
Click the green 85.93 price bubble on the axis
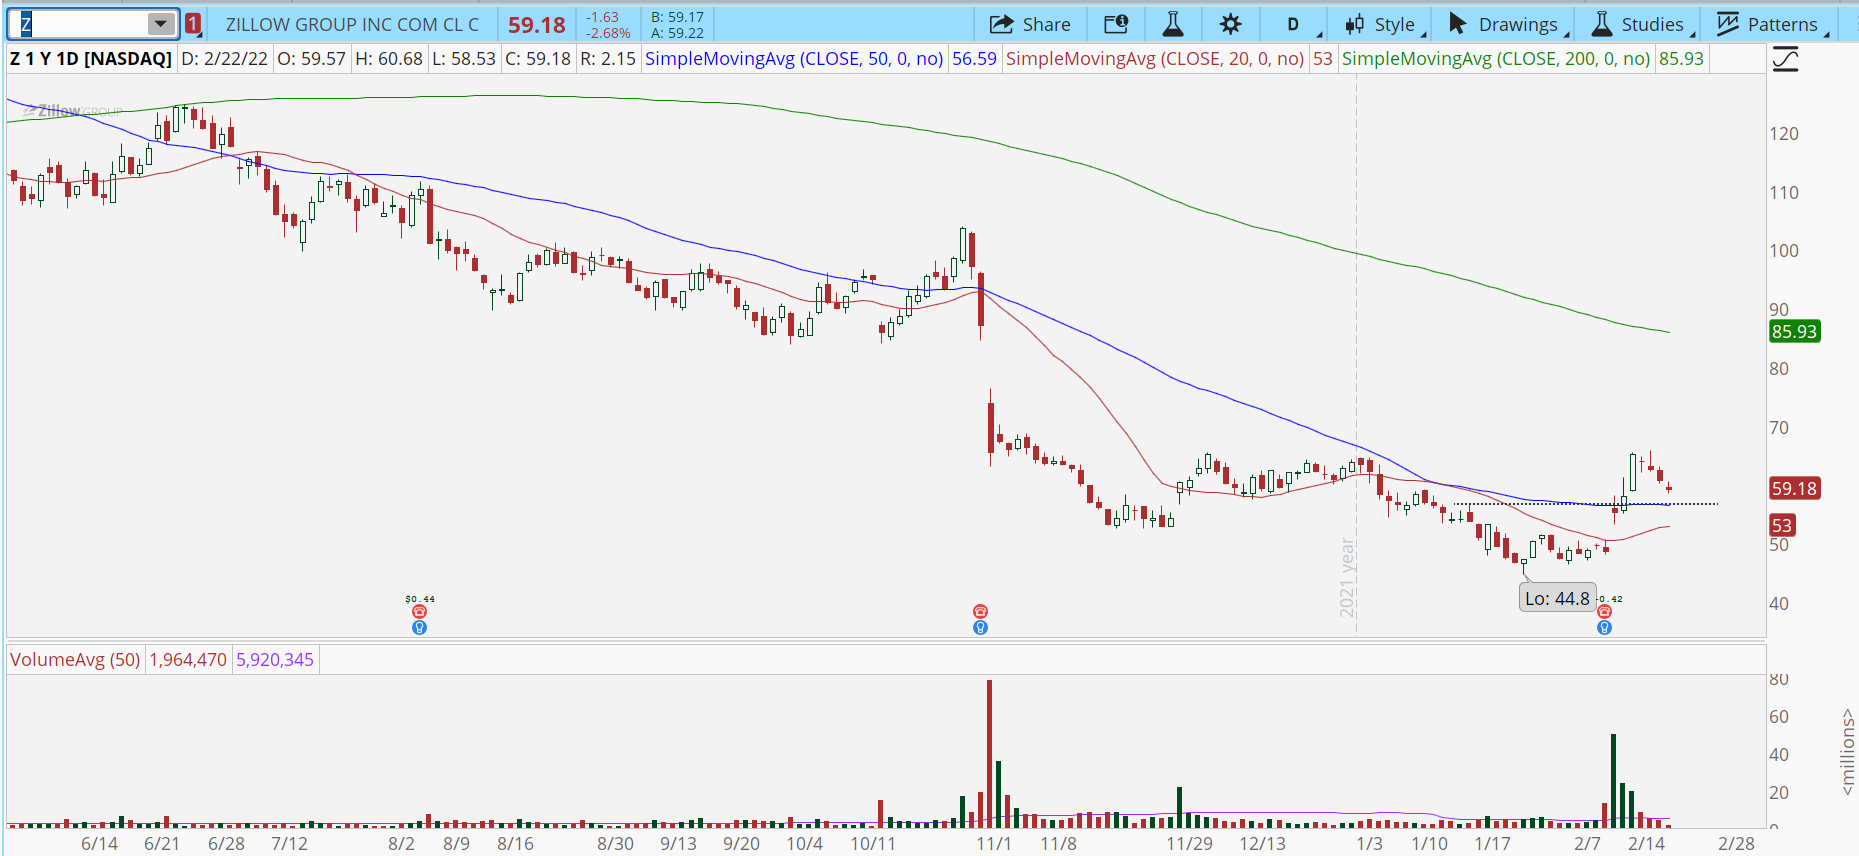click(x=1794, y=332)
